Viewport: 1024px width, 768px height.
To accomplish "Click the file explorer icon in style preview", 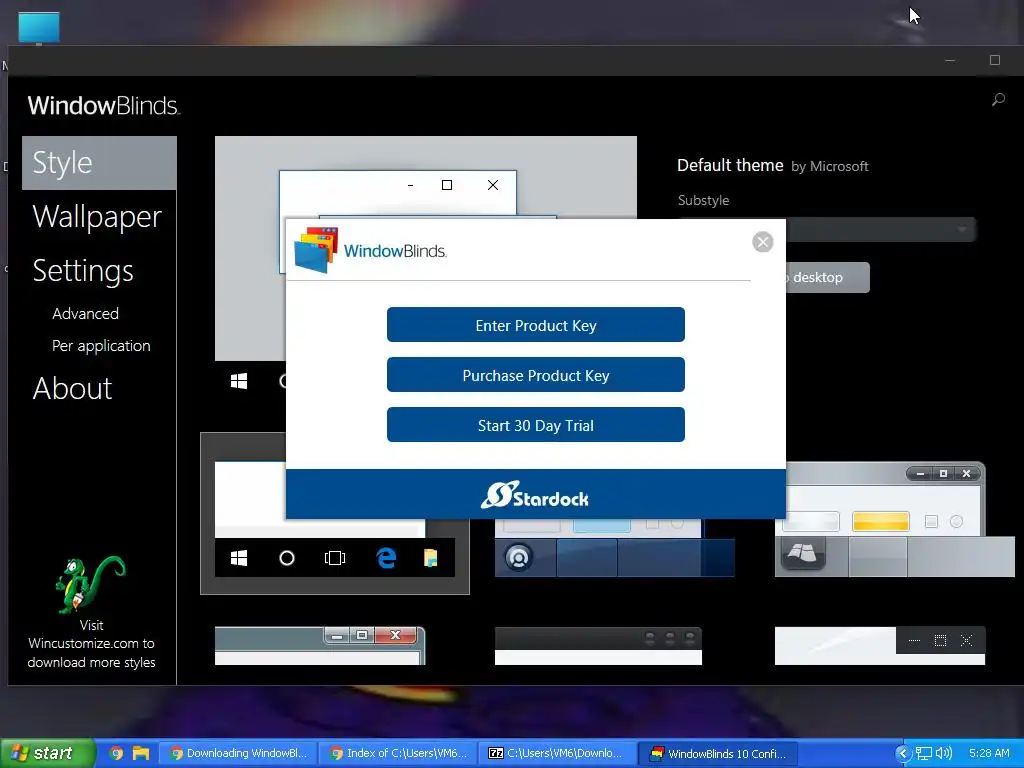I will pos(430,558).
